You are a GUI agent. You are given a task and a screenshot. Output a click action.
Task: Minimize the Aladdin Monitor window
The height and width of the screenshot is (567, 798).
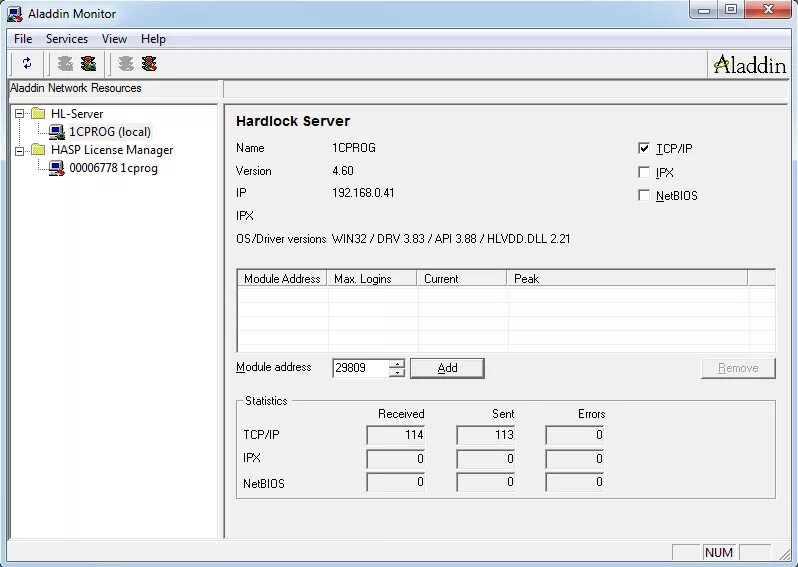coord(704,10)
